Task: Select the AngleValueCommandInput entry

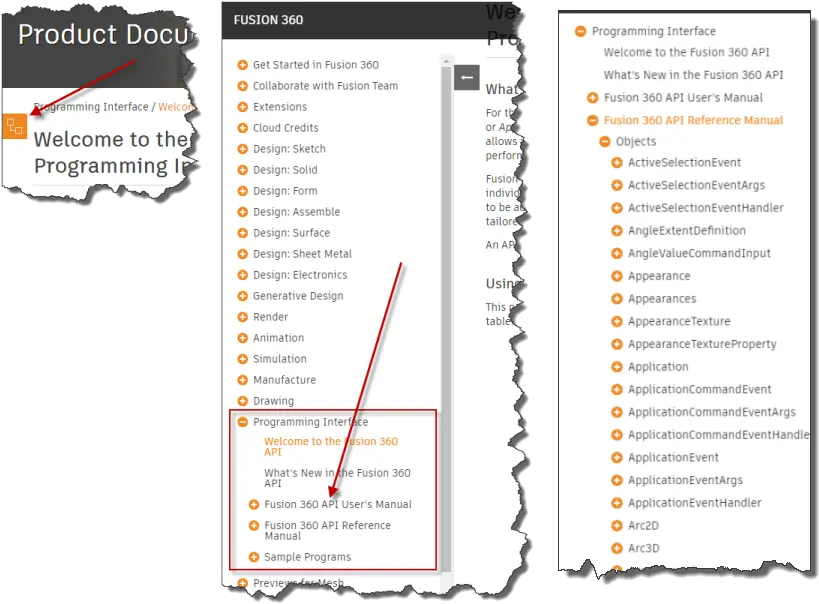Action: click(x=699, y=253)
